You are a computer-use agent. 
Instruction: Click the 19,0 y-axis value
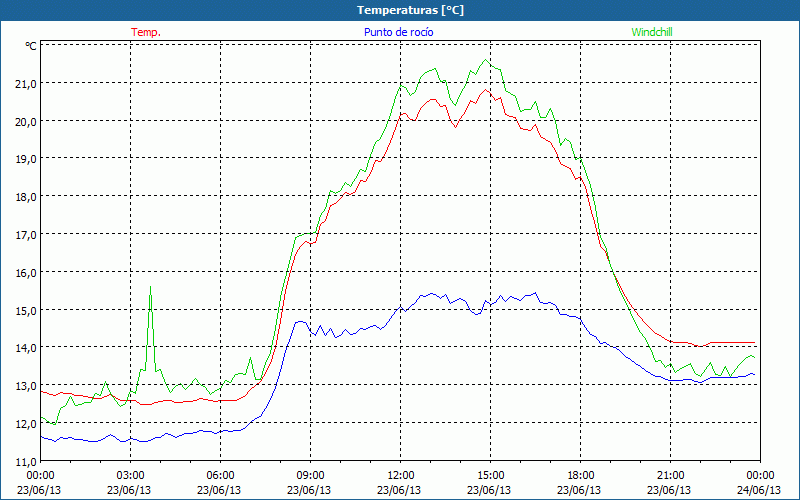(x=26, y=159)
